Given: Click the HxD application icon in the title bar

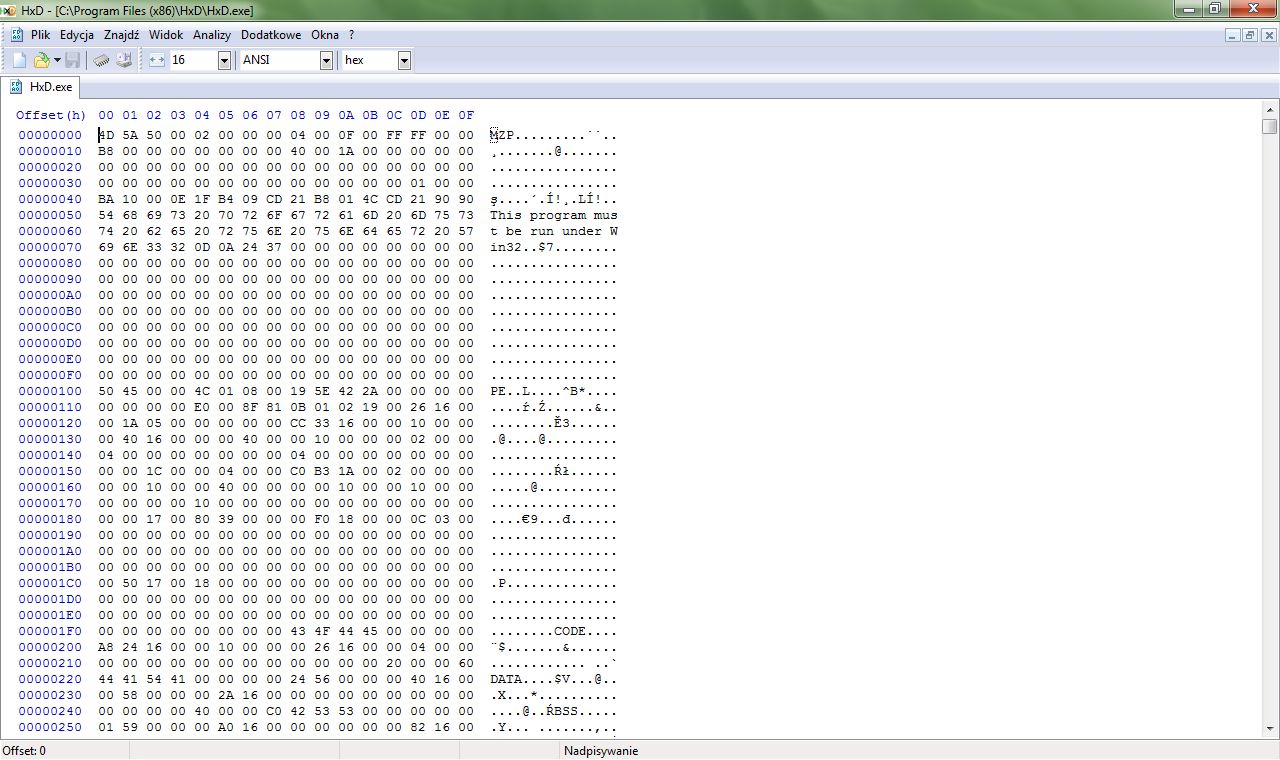Looking at the screenshot, I should [x=10, y=9].
